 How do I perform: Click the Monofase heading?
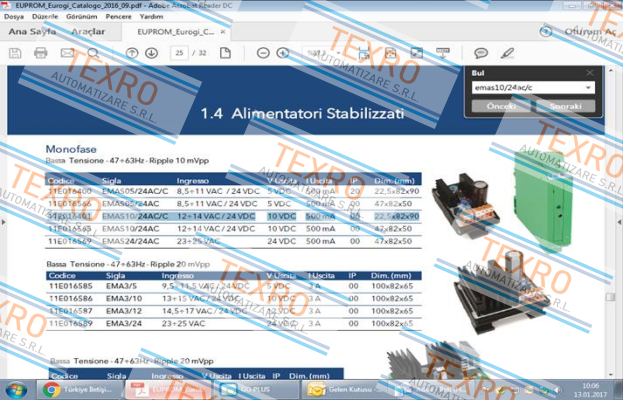[x=71, y=149]
